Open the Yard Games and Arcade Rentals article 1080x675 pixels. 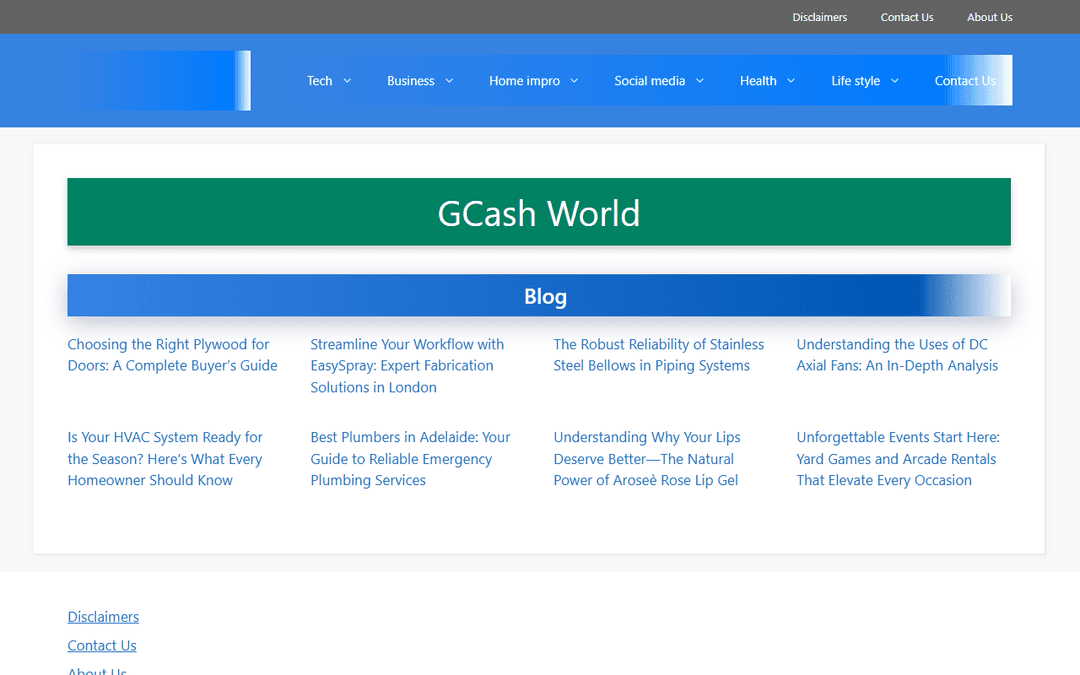(x=898, y=459)
